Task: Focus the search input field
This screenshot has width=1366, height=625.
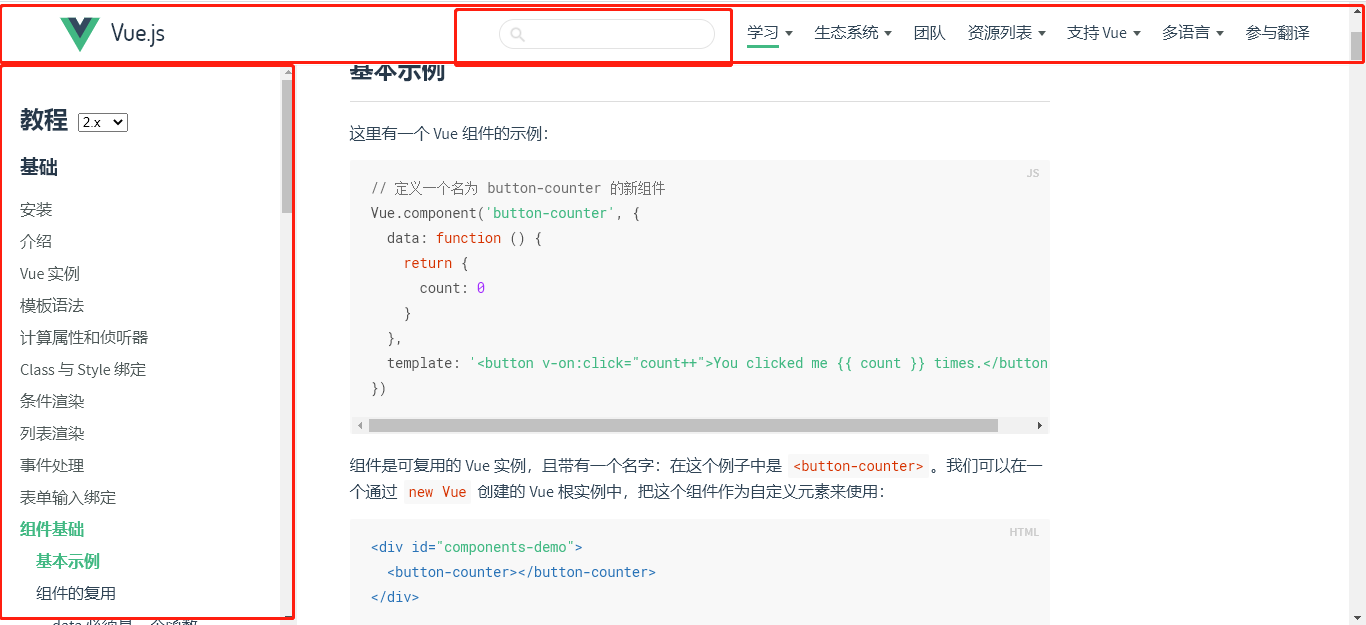Action: tap(607, 34)
